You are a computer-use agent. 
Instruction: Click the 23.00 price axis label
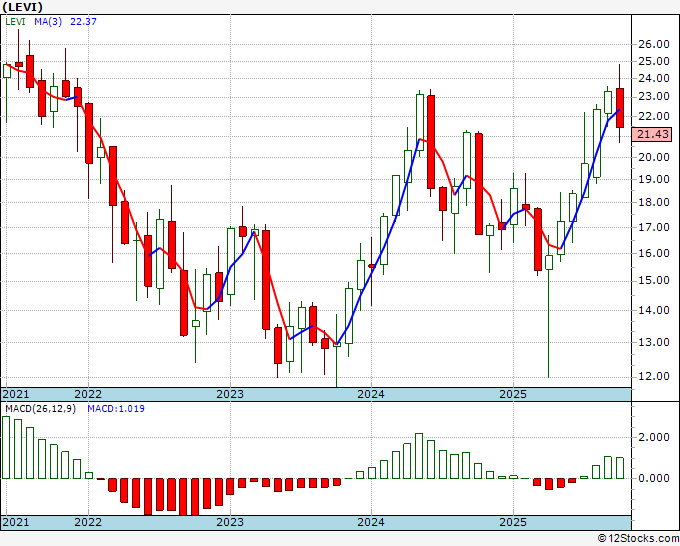coord(654,96)
